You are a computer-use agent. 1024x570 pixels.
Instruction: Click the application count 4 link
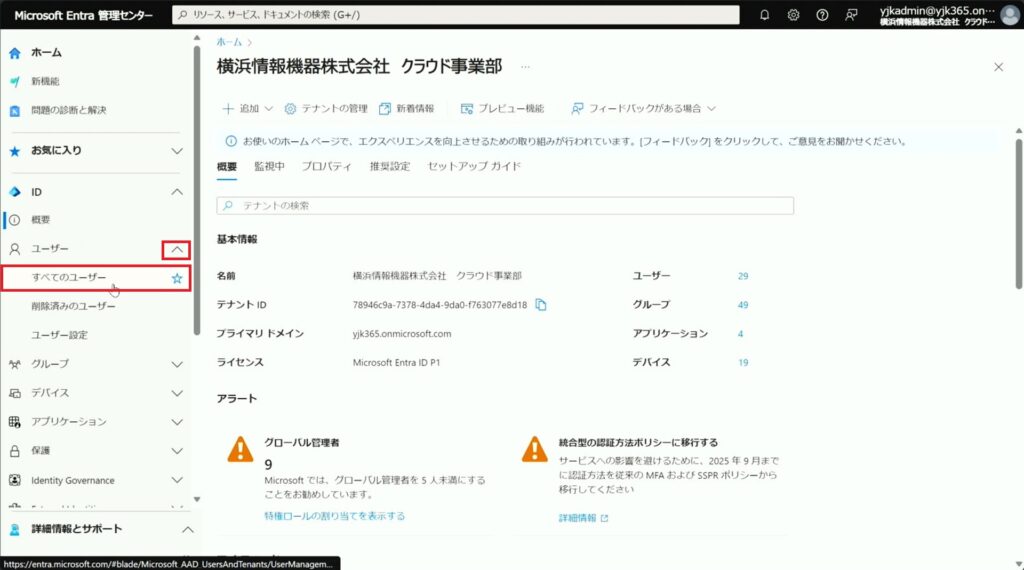coord(740,334)
